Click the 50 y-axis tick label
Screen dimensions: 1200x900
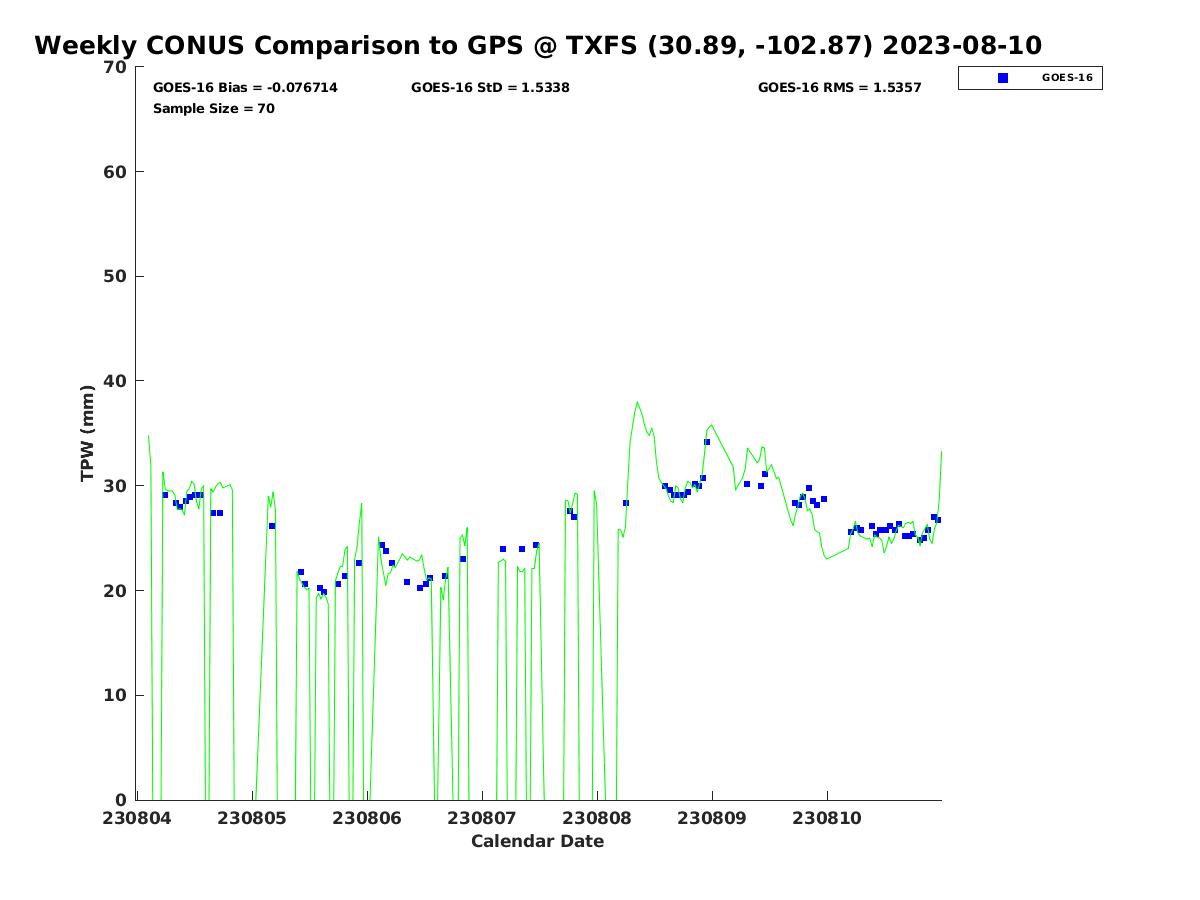click(116, 277)
